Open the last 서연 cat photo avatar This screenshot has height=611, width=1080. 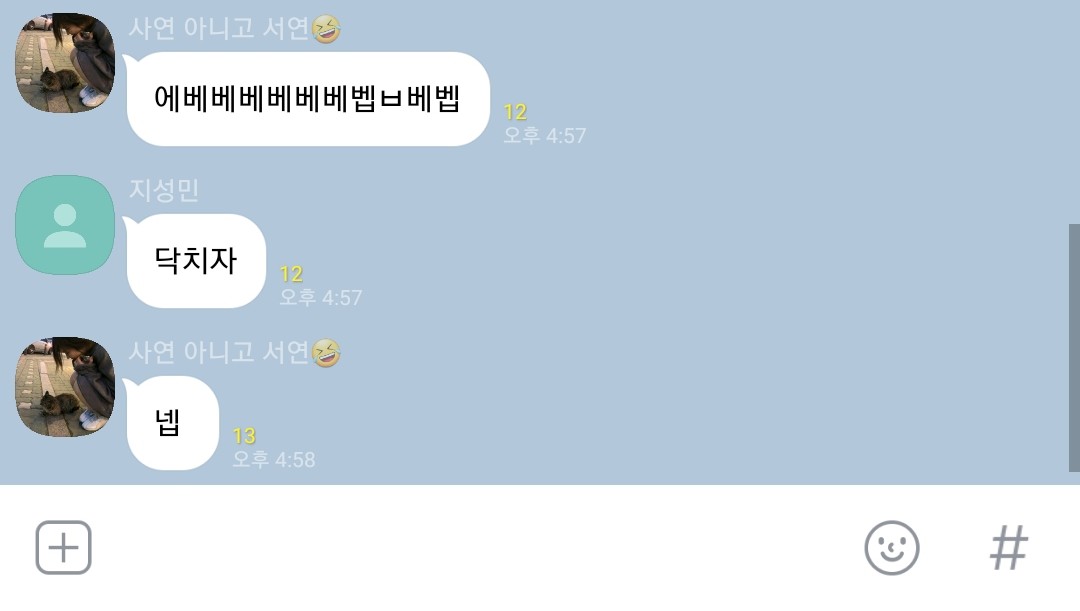click(65, 387)
